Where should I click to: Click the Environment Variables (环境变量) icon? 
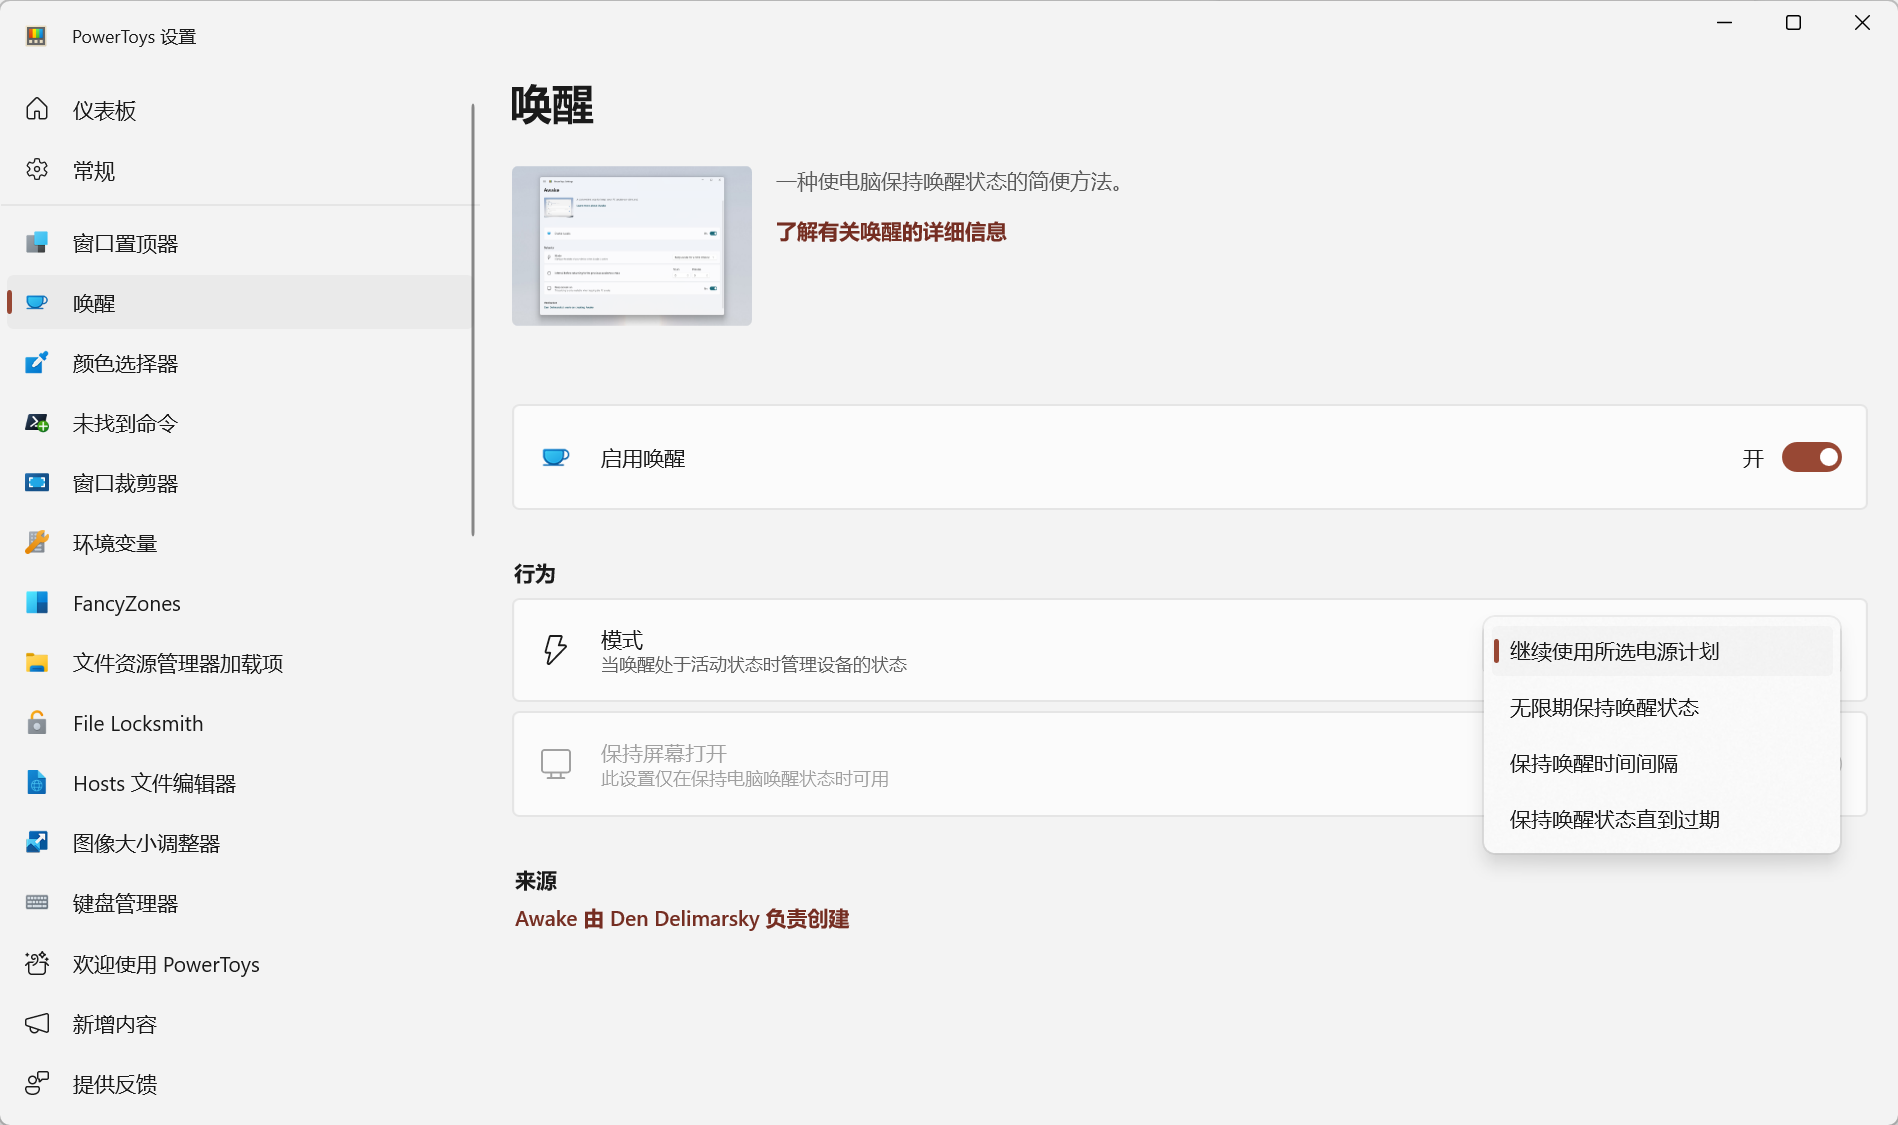37,542
